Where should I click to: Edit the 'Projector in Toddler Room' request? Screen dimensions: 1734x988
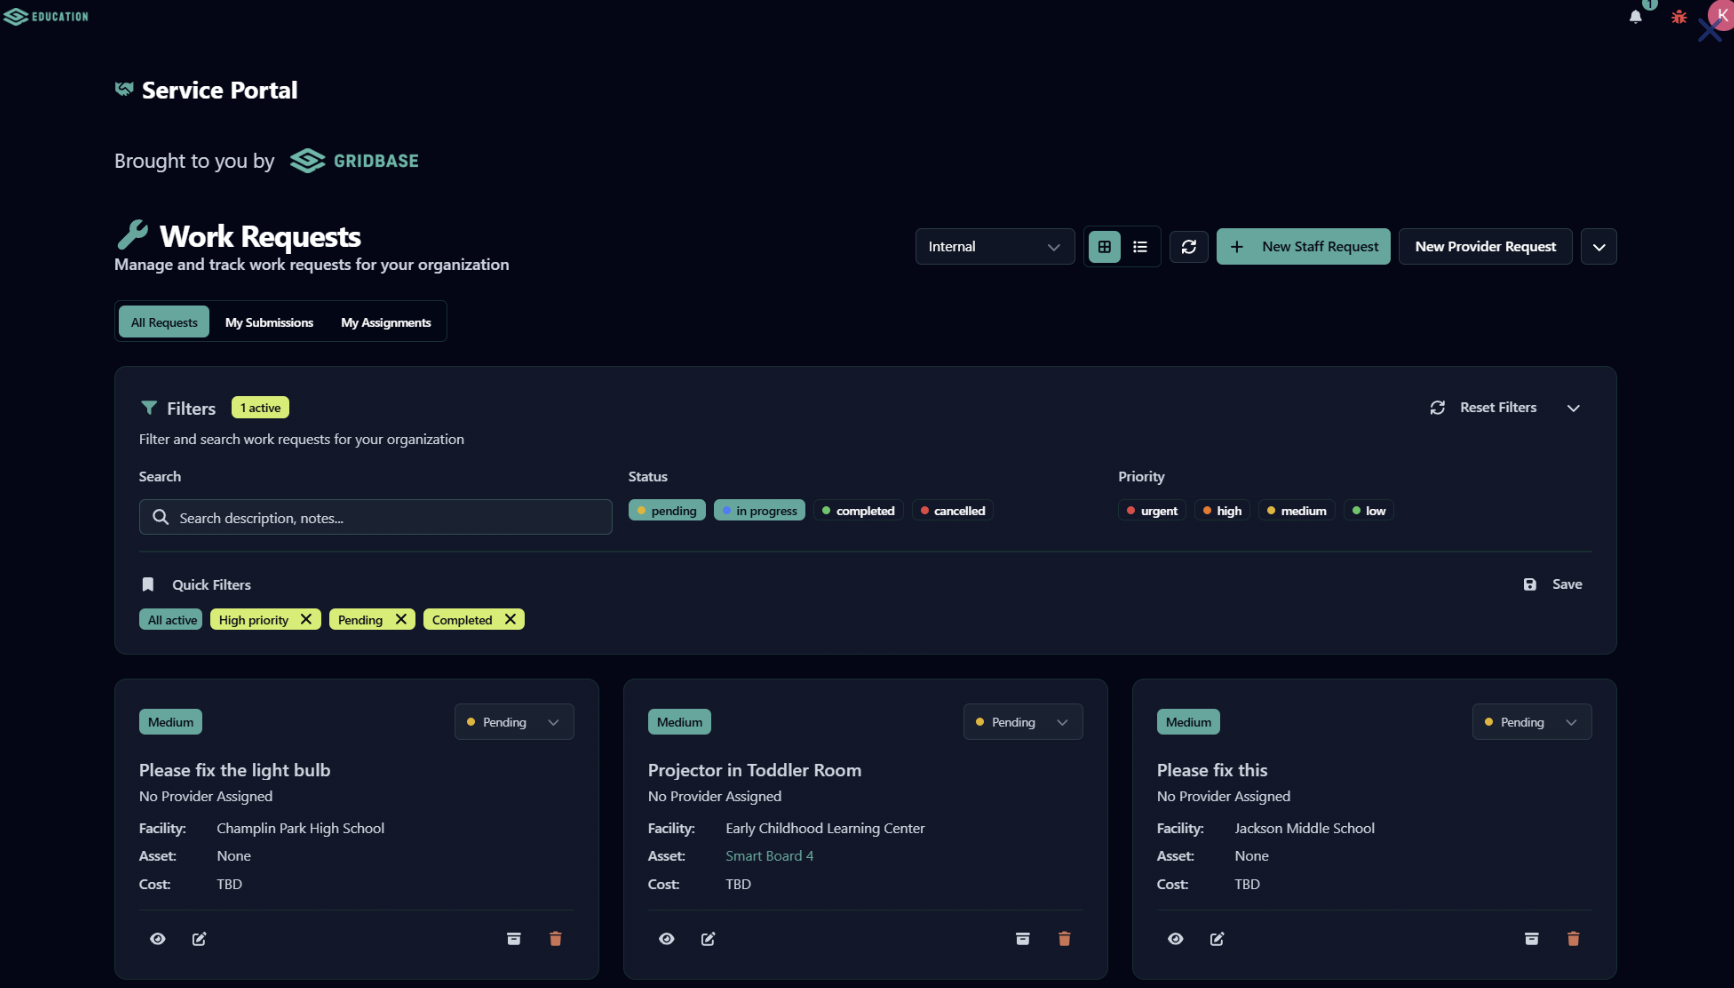point(708,939)
